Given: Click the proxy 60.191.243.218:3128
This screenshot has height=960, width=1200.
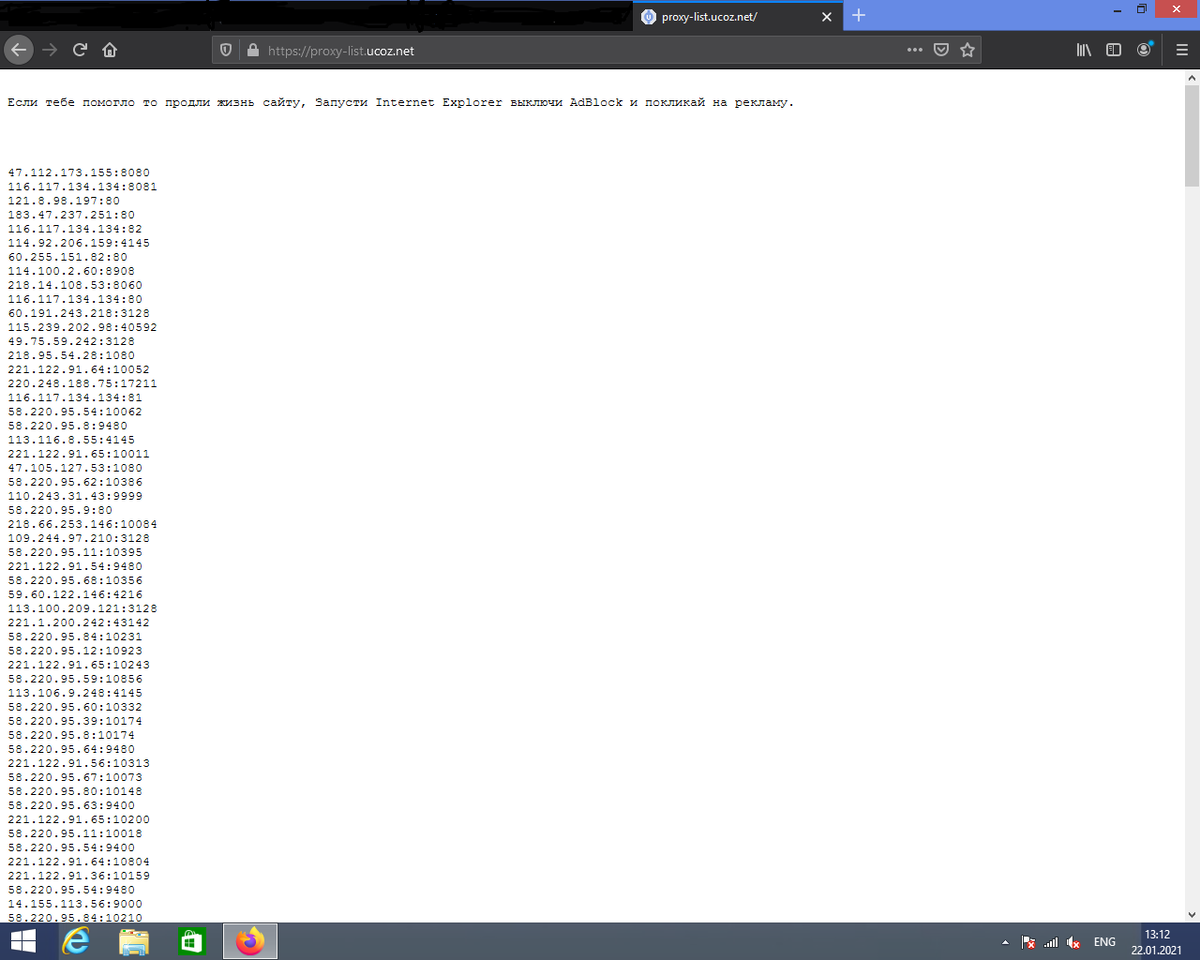Looking at the screenshot, I should 79,313.
